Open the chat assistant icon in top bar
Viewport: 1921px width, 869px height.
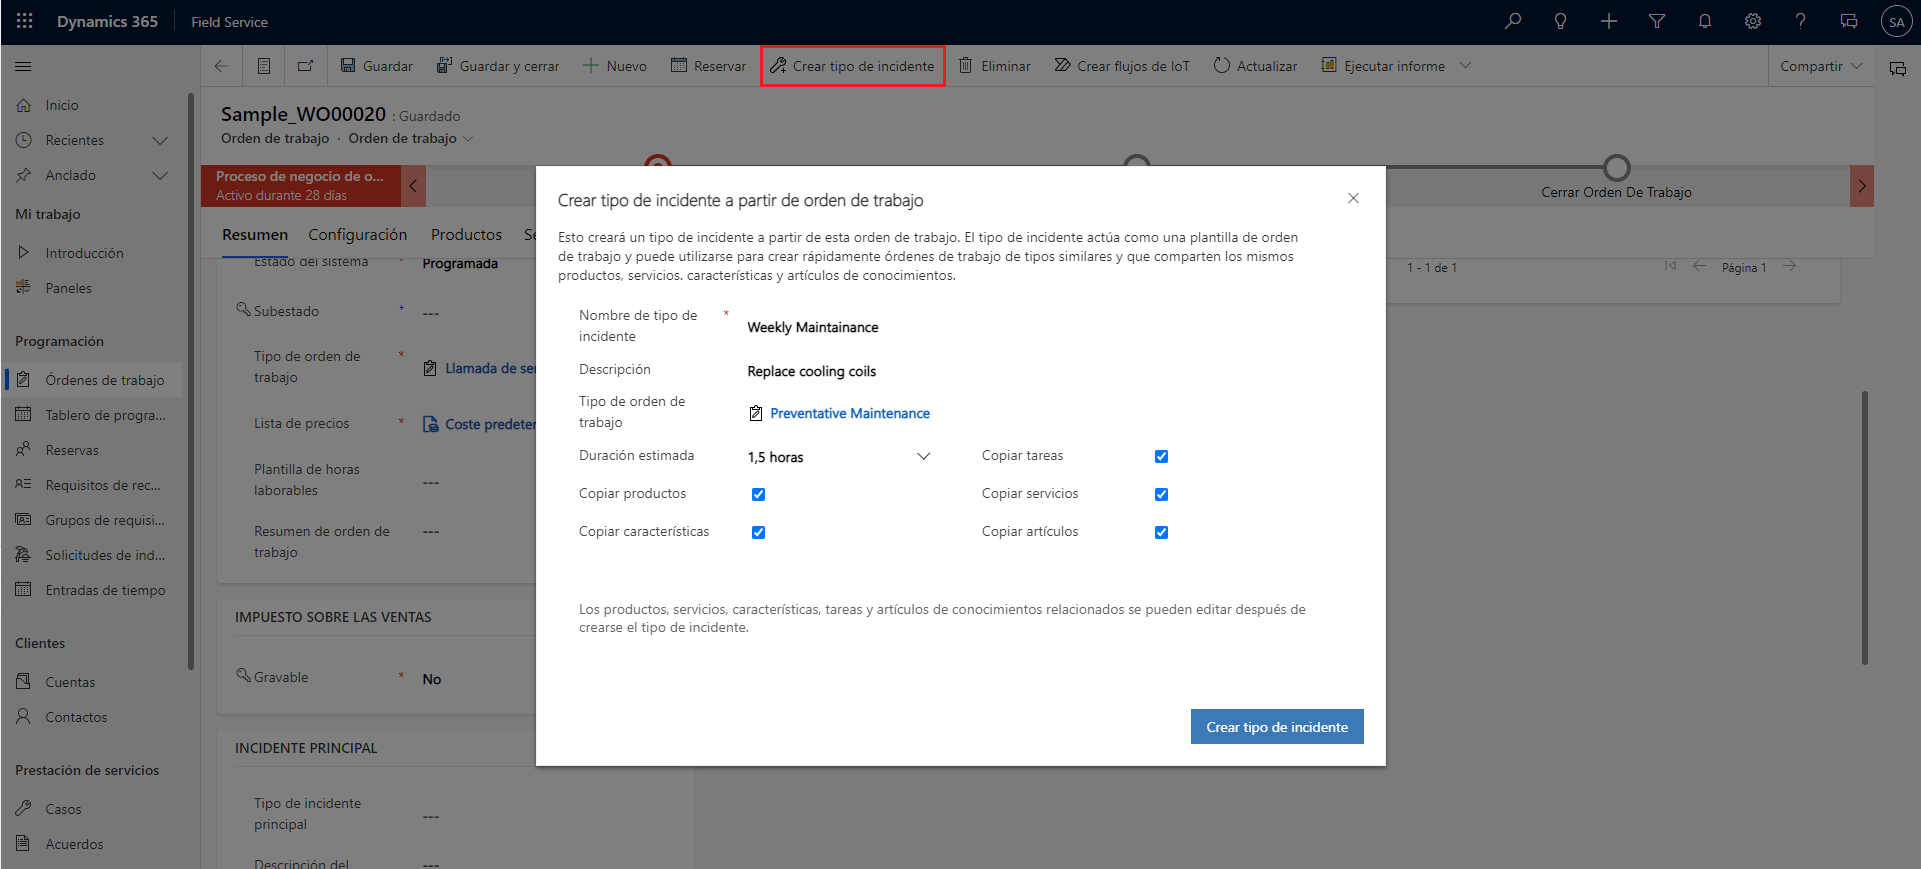pyautogui.click(x=1849, y=21)
